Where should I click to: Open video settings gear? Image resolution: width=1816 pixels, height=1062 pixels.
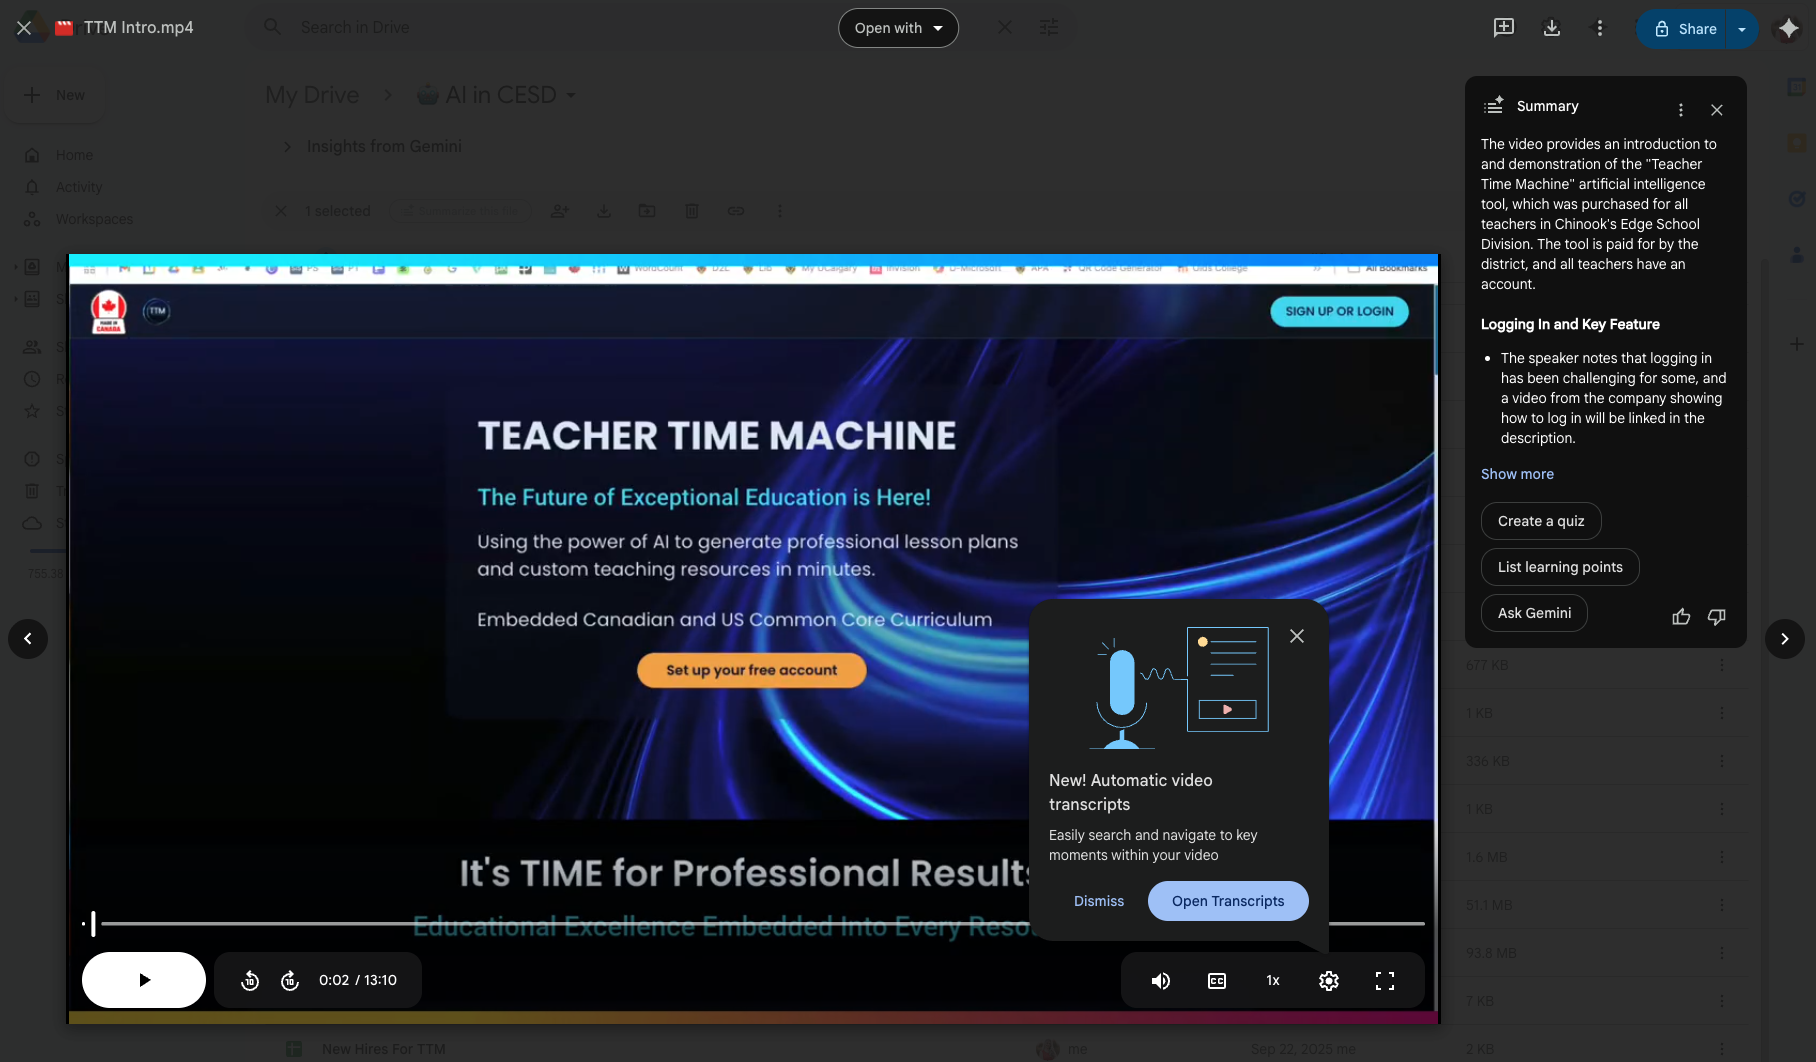click(1329, 981)
